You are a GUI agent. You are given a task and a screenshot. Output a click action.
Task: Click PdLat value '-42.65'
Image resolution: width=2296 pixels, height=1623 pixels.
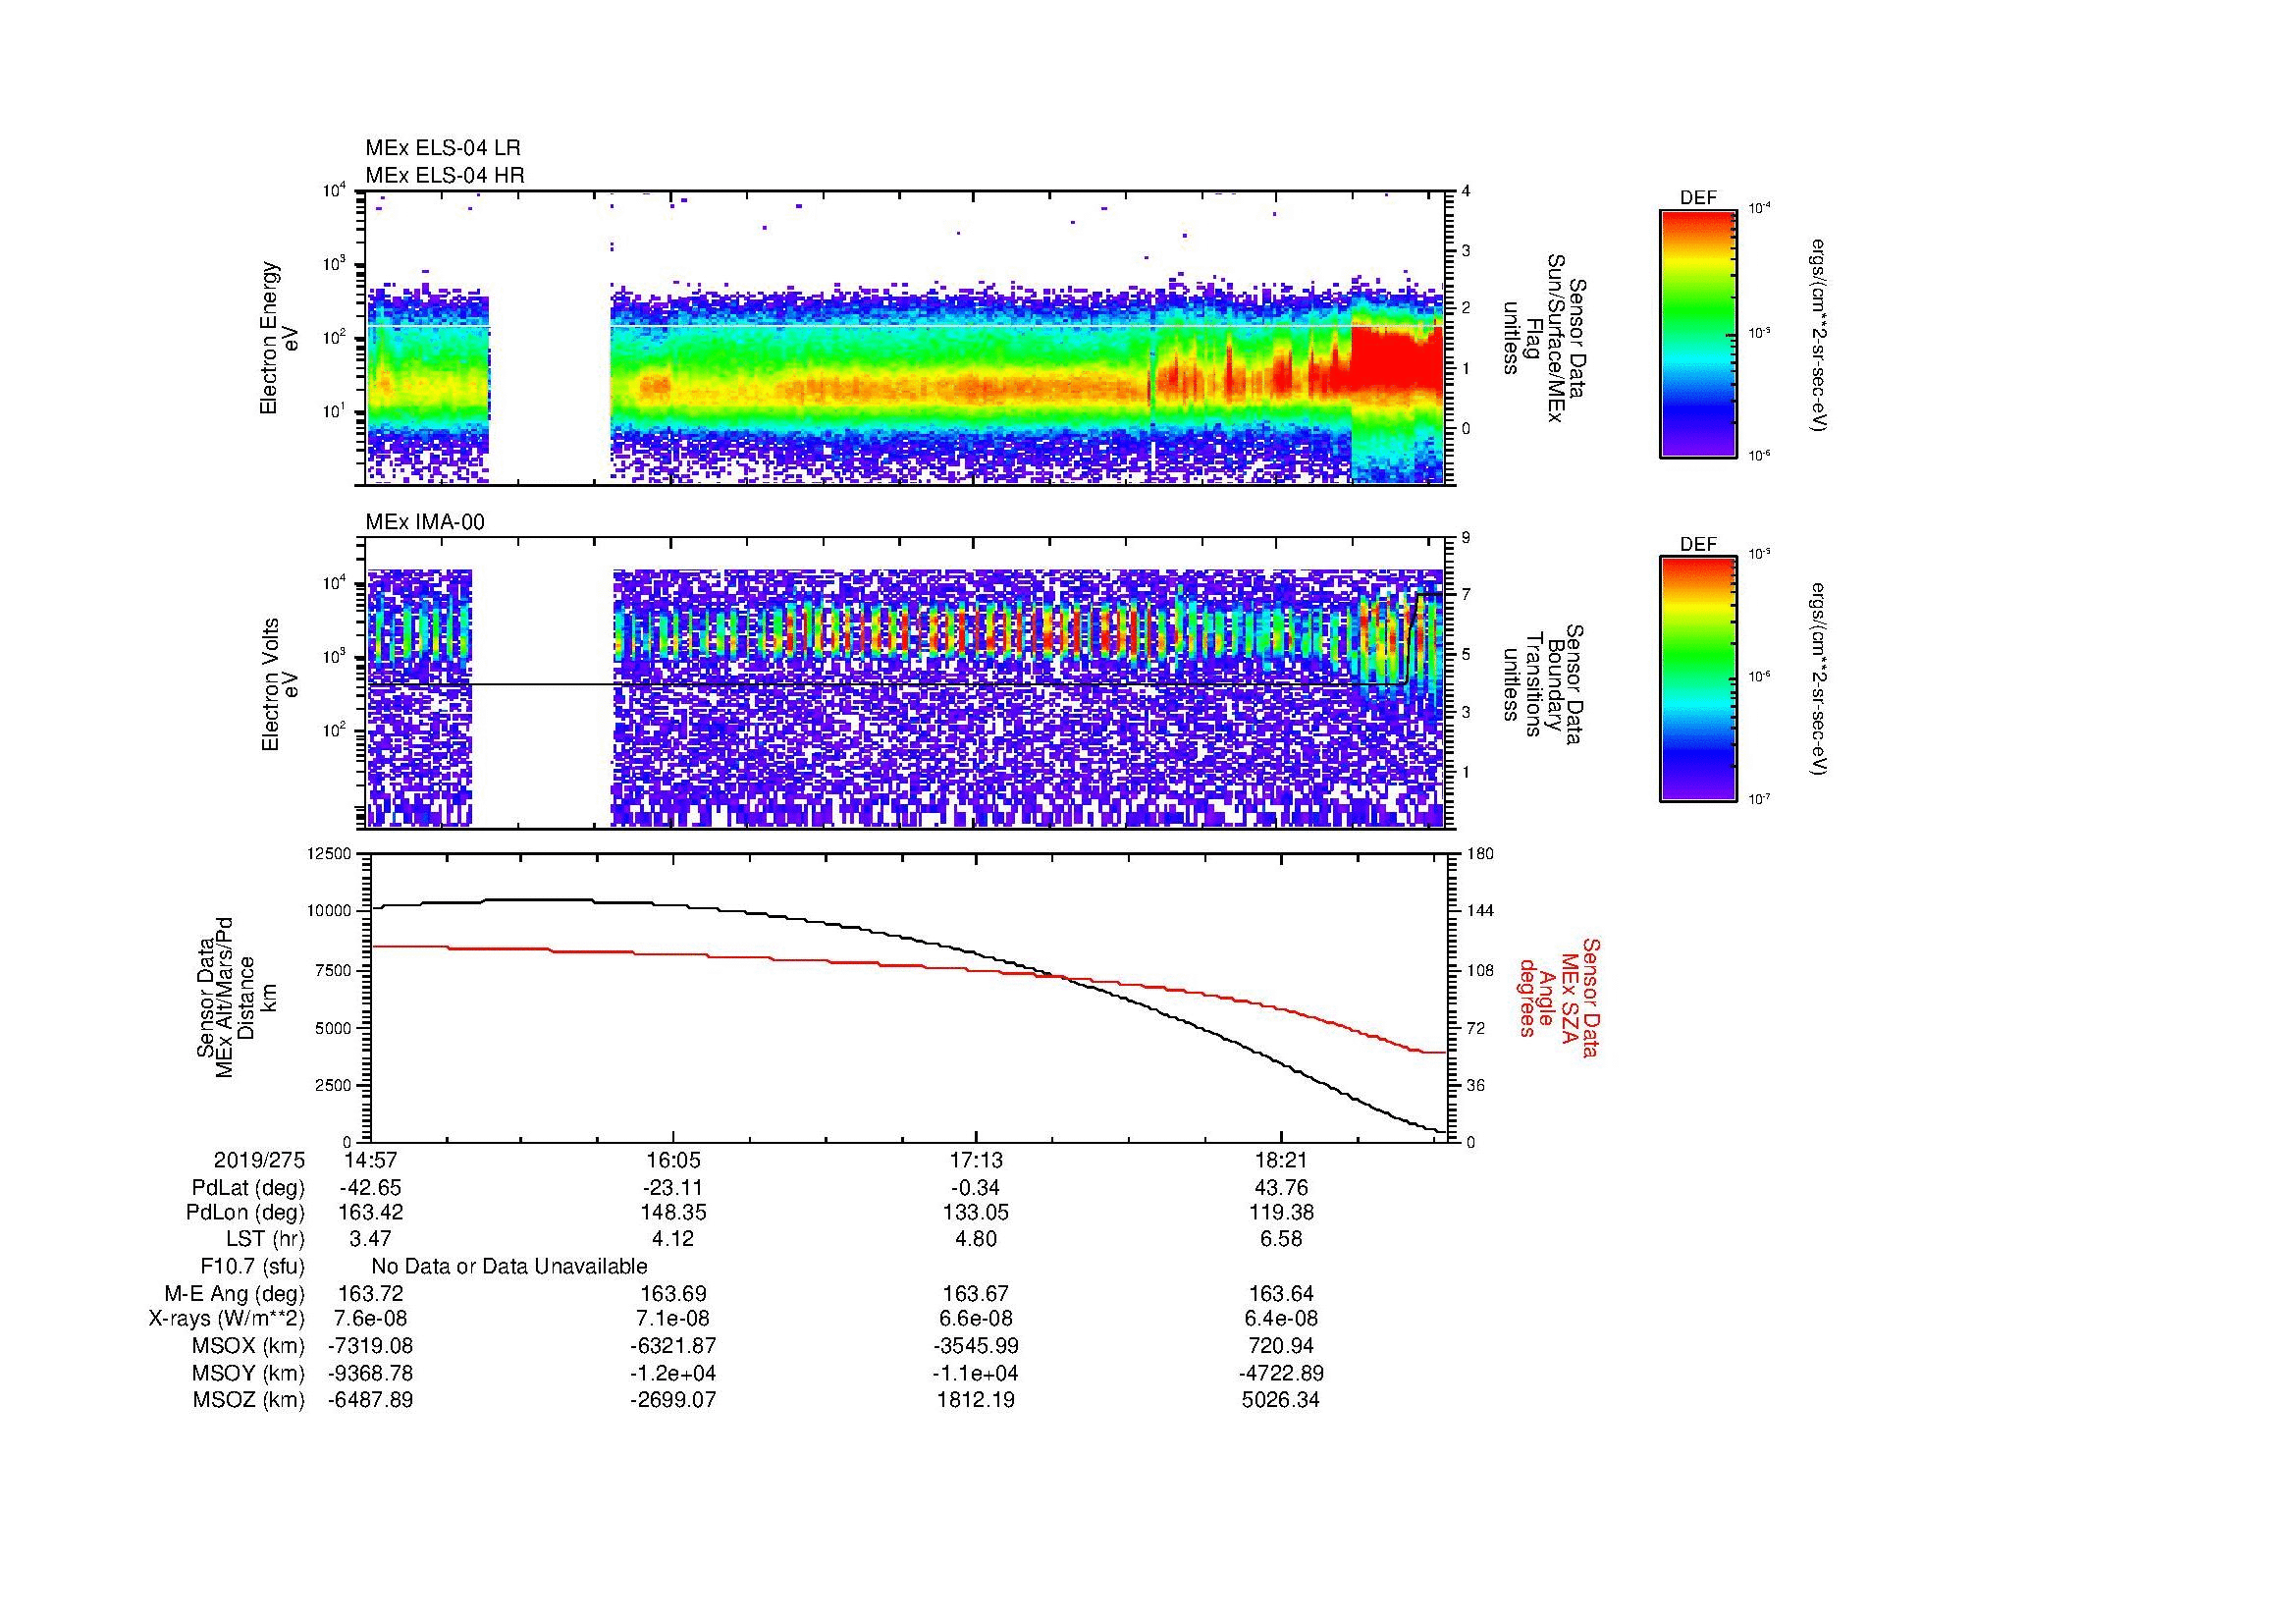pyautogui.click(x=370, y=1188)
